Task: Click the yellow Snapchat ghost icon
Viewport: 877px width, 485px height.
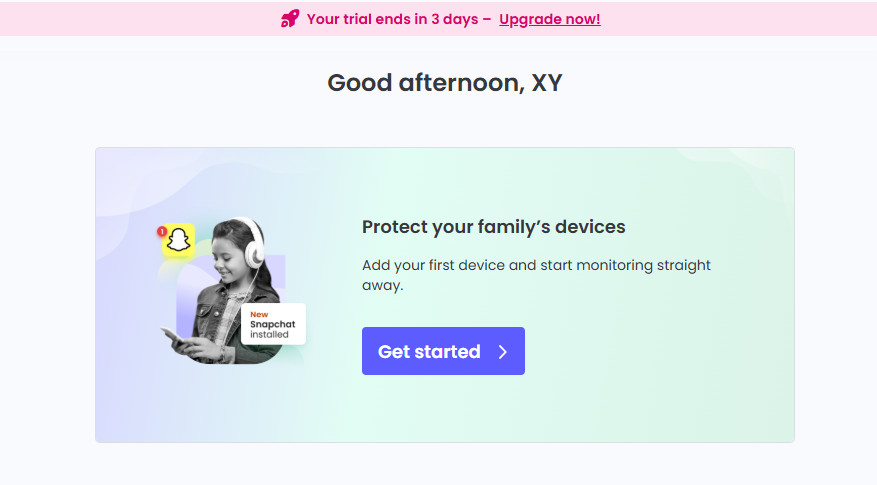Action: click(x=178, y=241)
